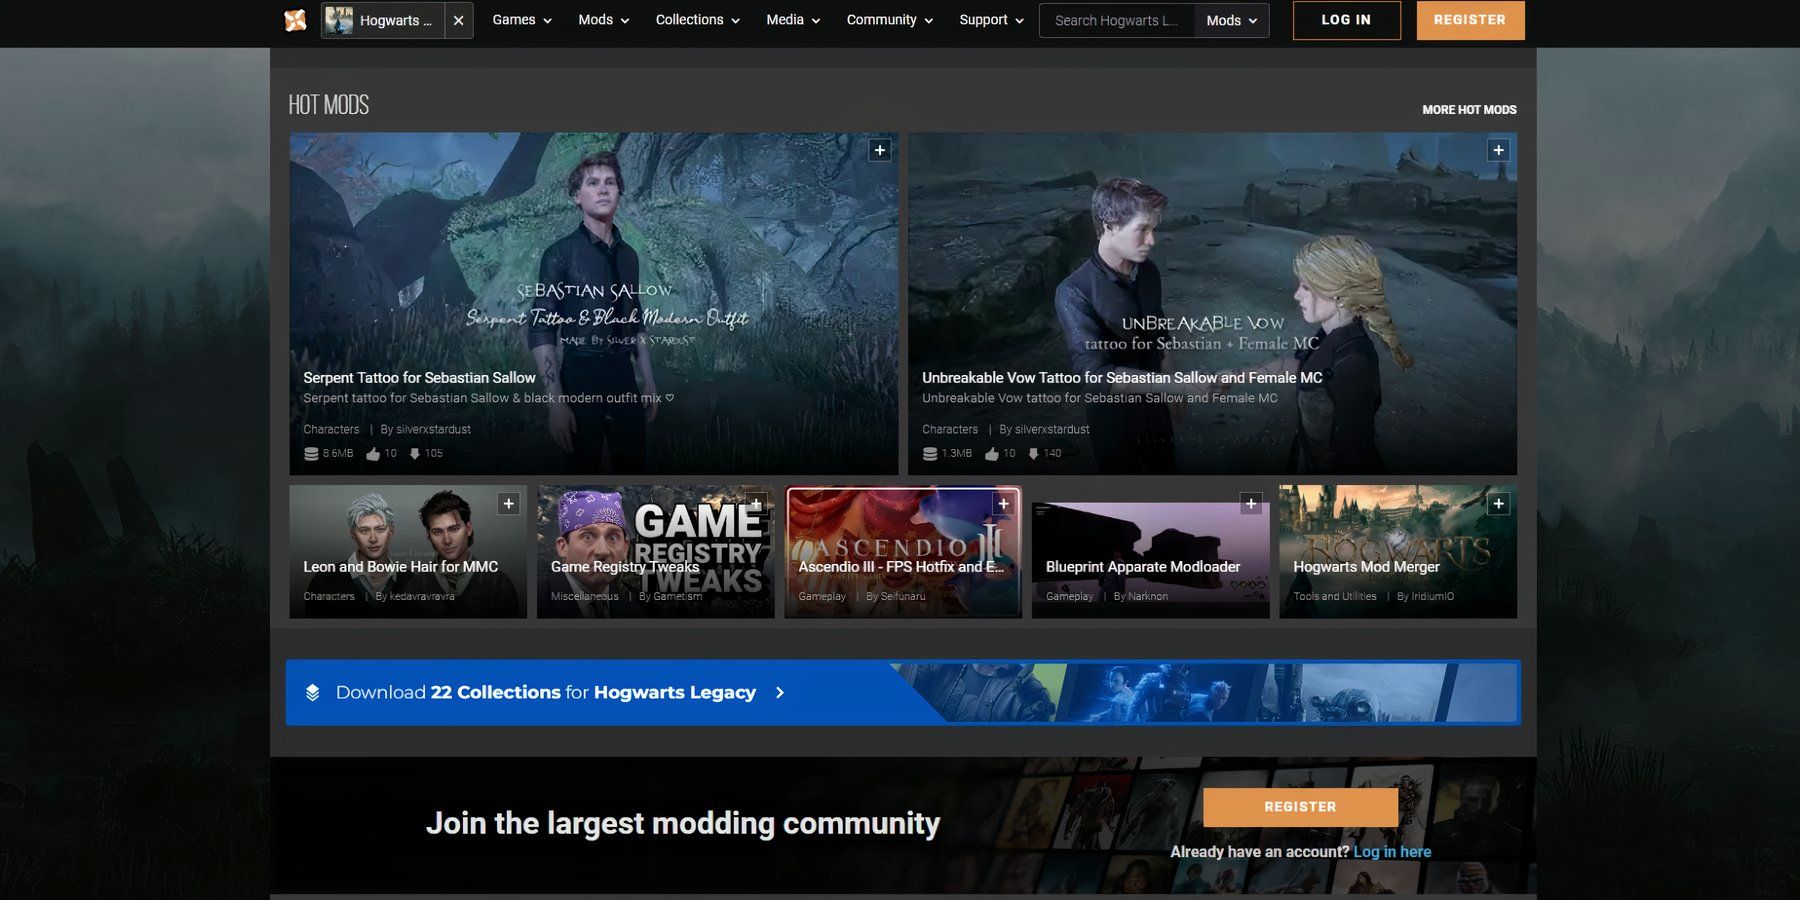The width and height of the screenshot is (1800, 900).
Task: Click plus icon on Unbreakable Vow Tattoo
Action: click(x=1498, y=150)
